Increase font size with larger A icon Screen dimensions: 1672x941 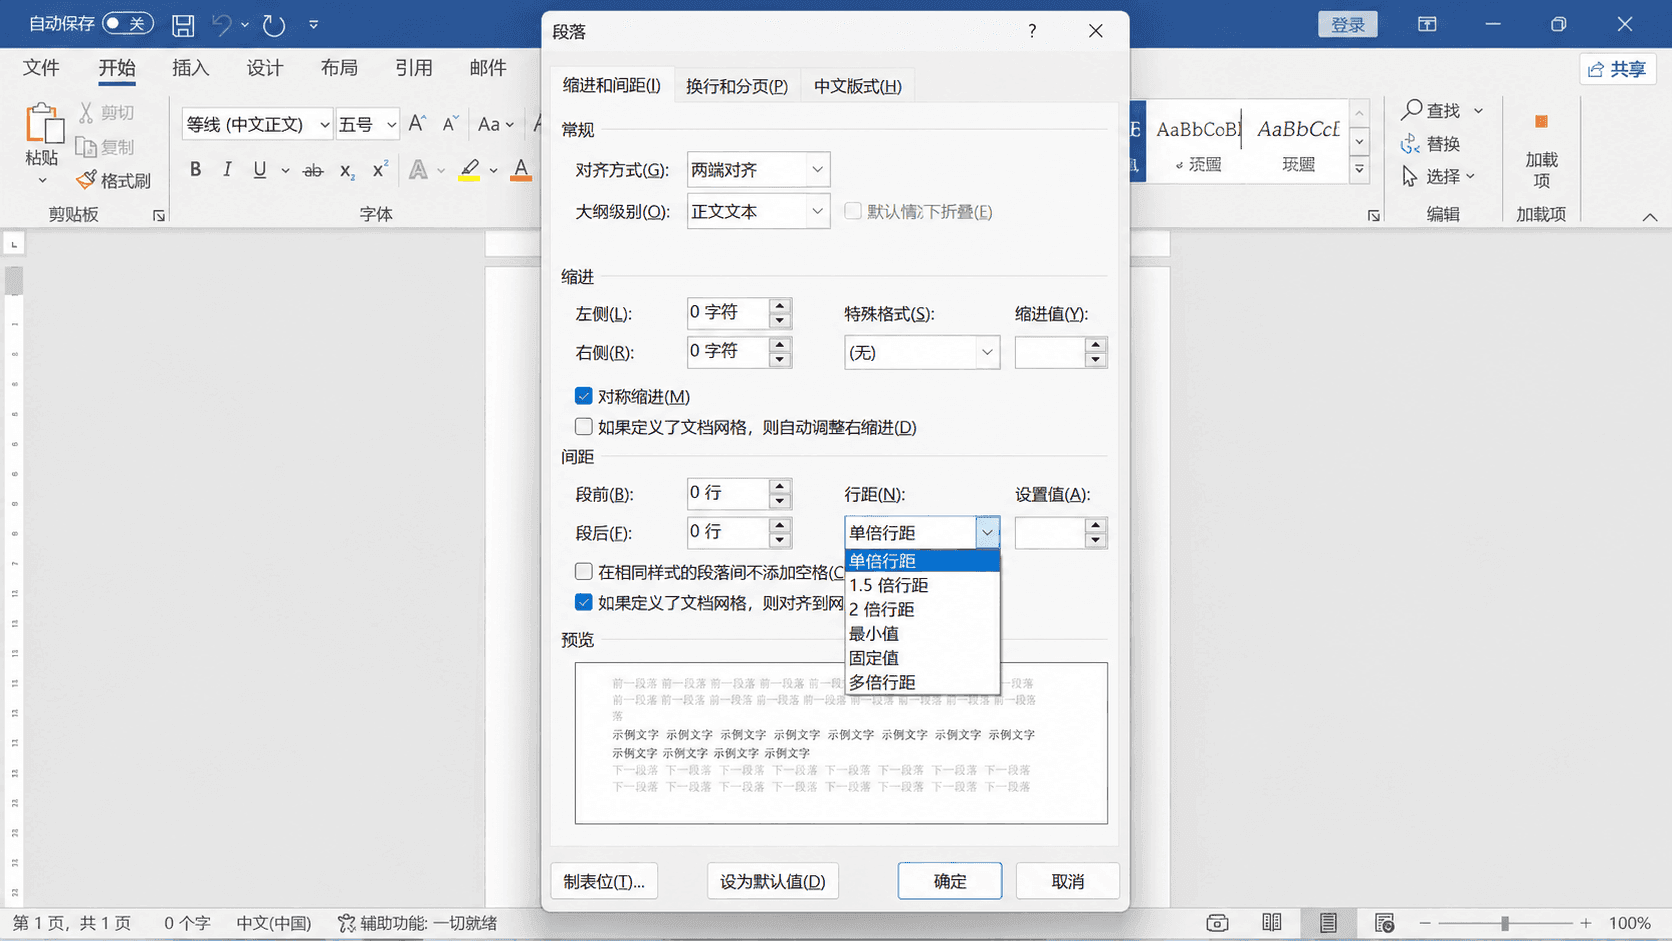pyautogui.click(x=417, y=123)
